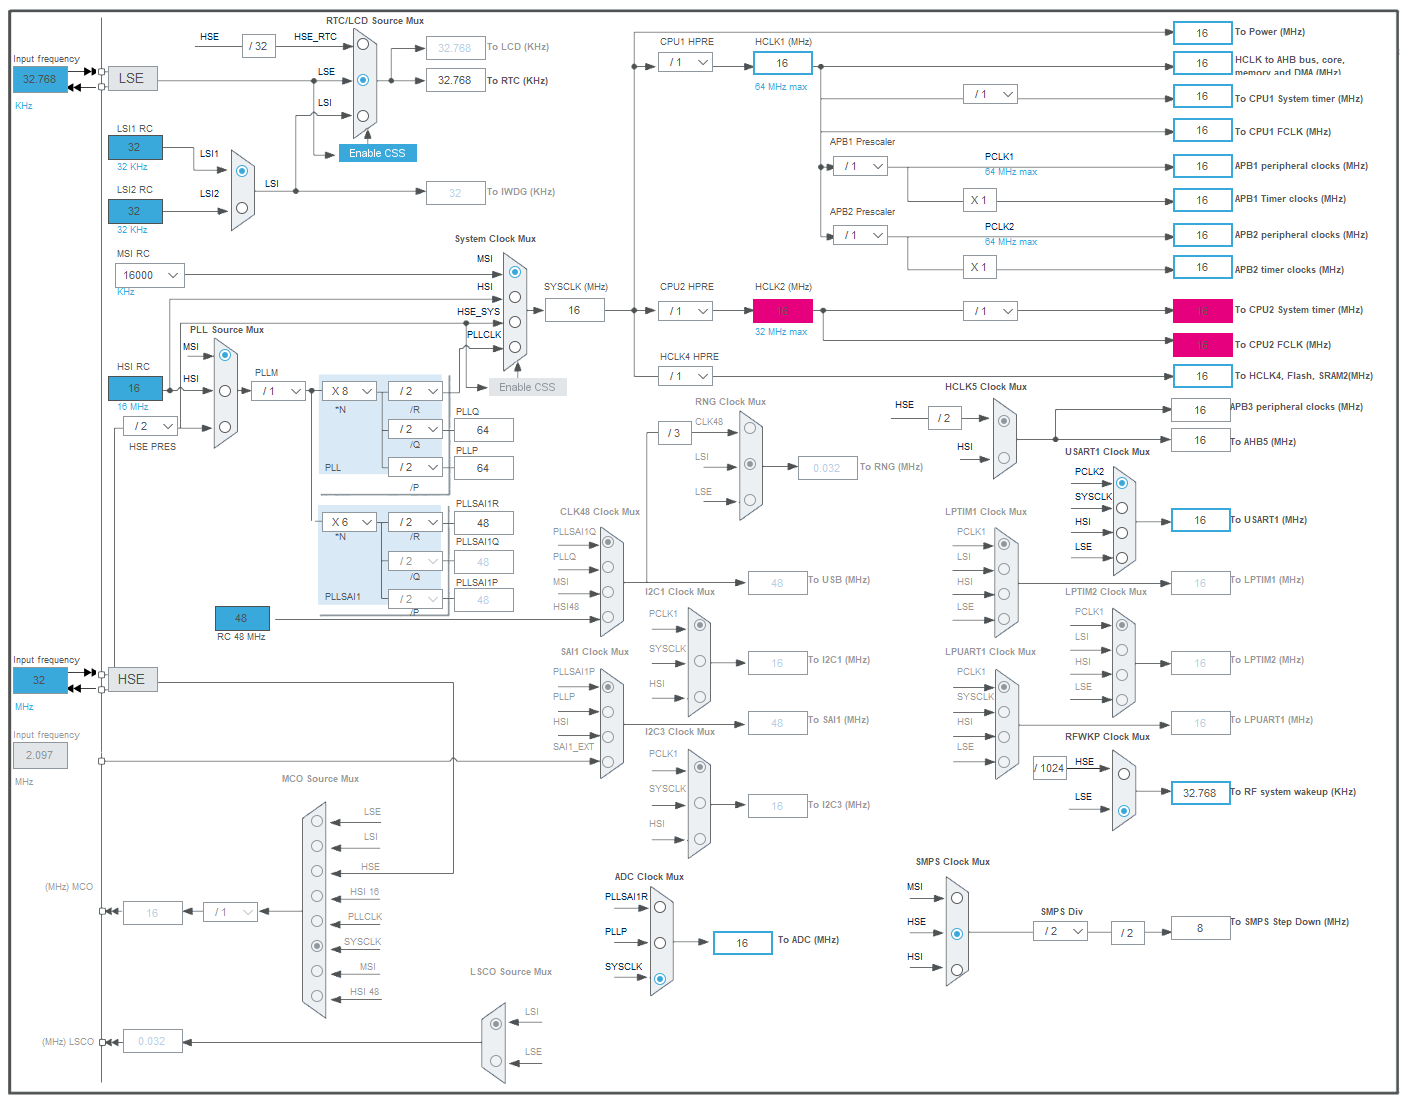Viewport: 1408px width, 1103px height.
Task: Click Enable CSS next to the RTC mux
Action: tap(377, 152)
